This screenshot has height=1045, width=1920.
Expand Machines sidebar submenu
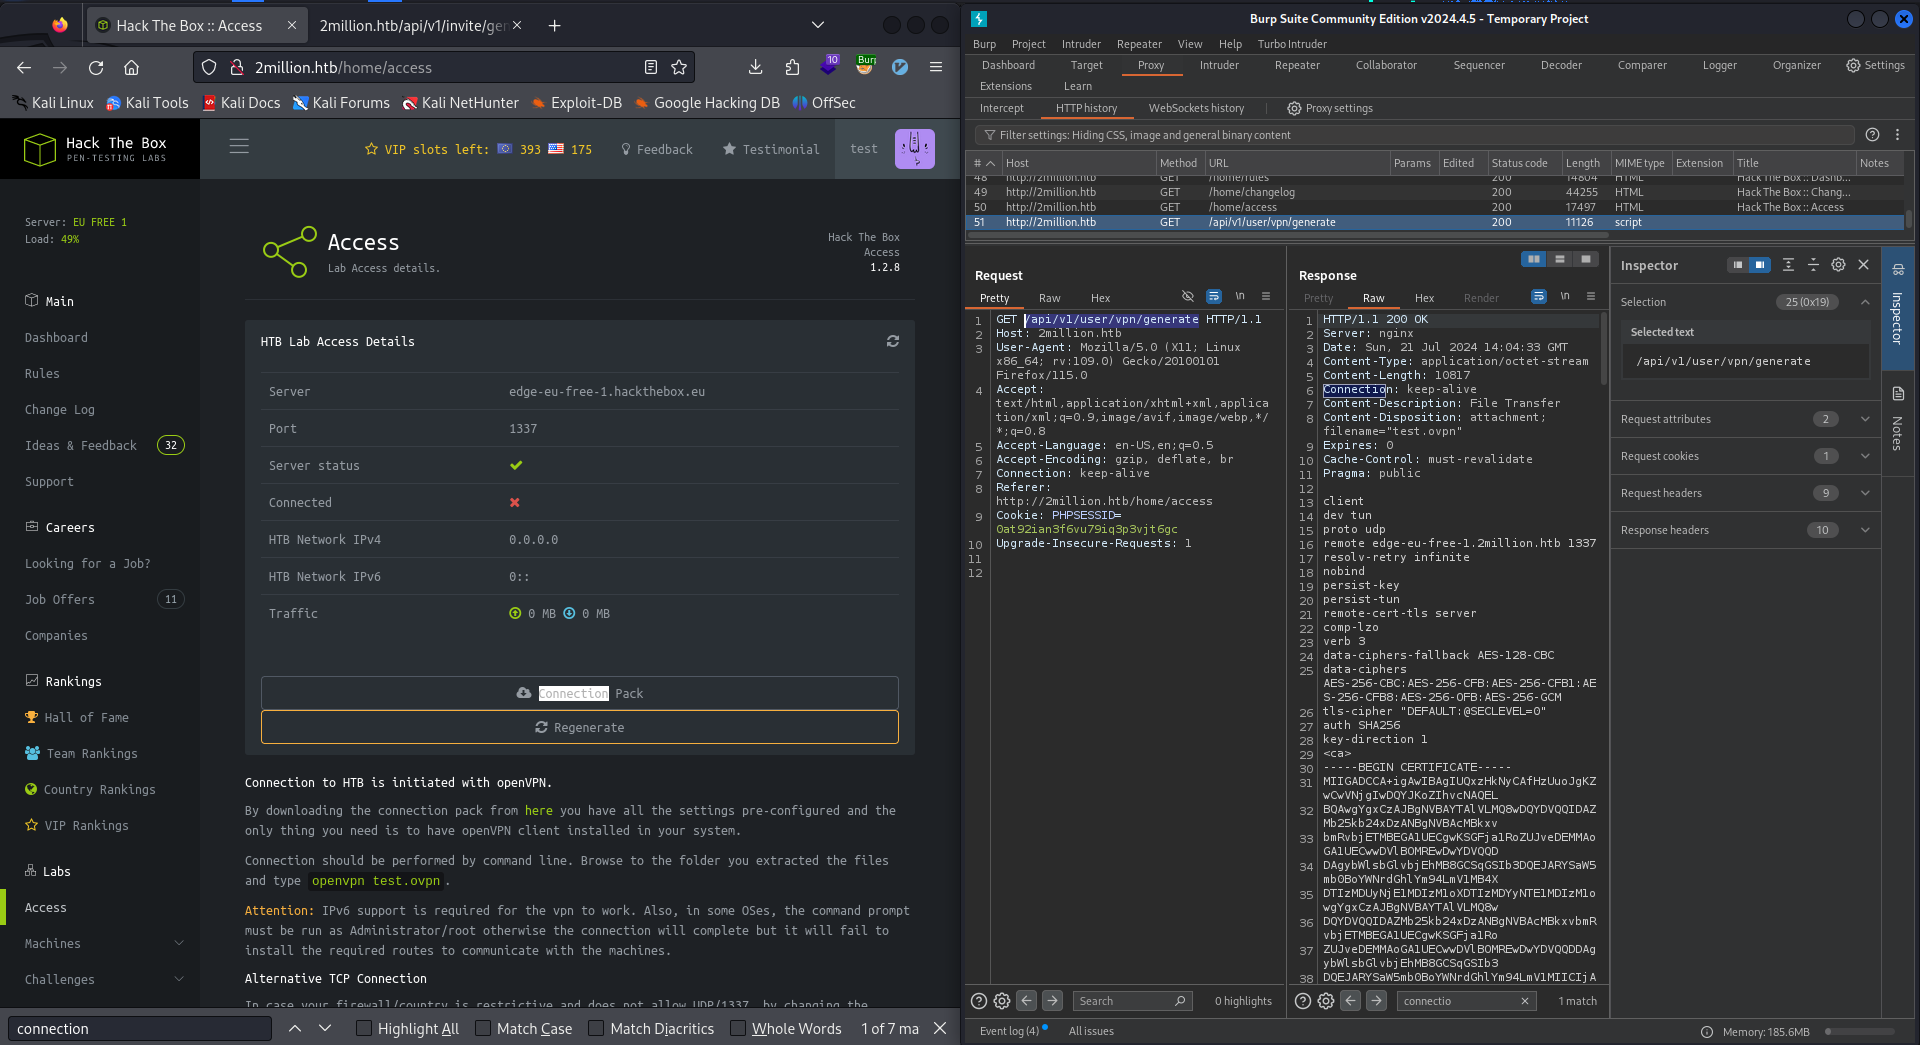click(179, 943)
